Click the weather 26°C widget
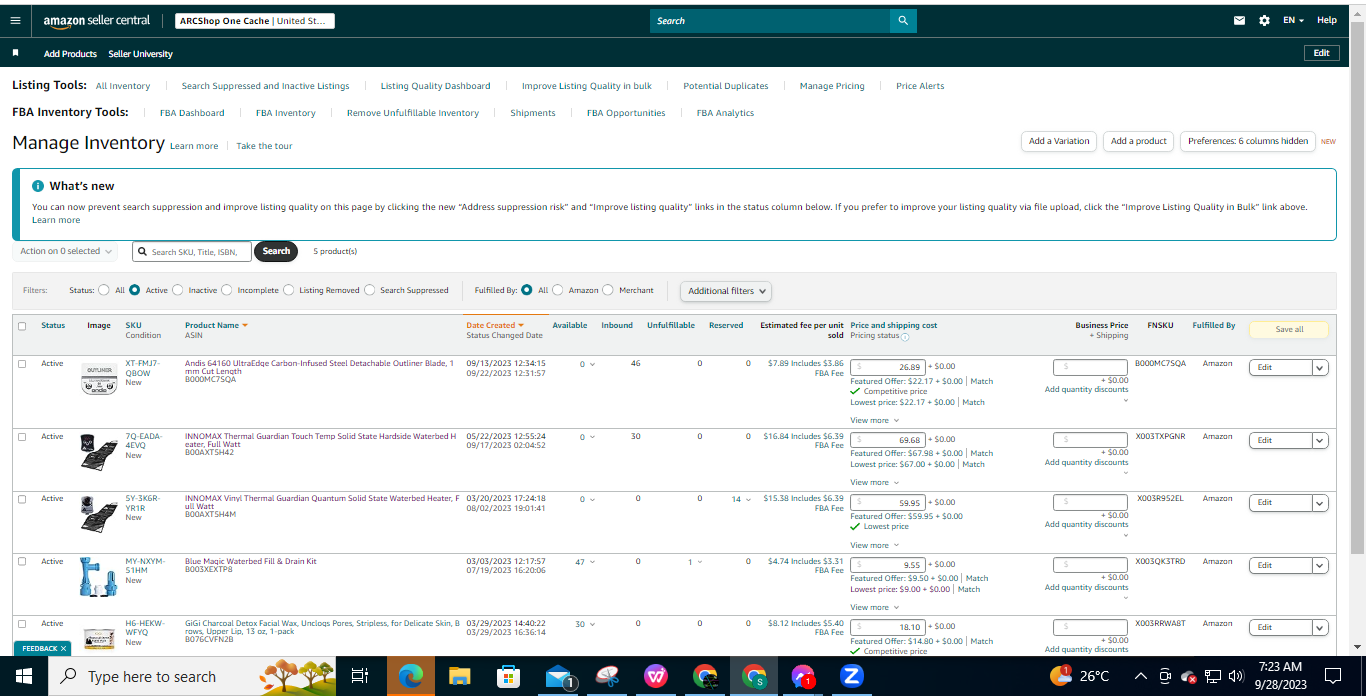The height and width of the screenshot is (696, 1366). (1079, 676)
